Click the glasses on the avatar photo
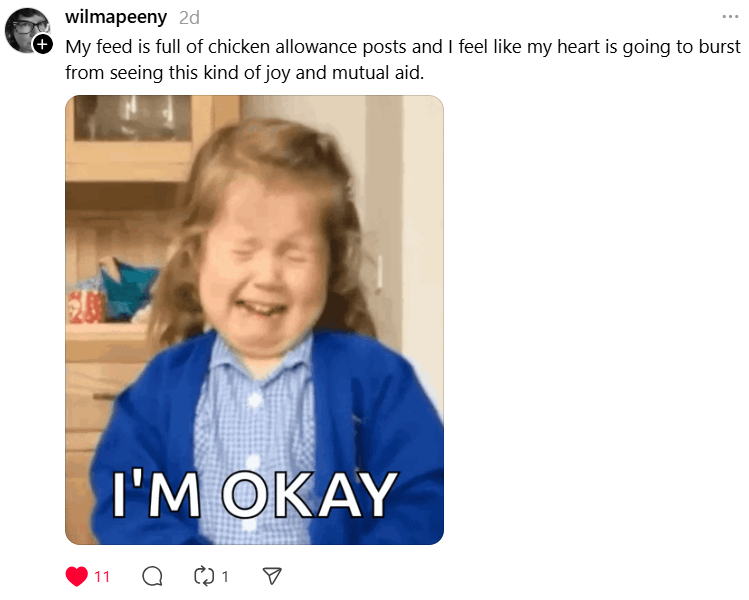The image size is (749, 600). pos(28,27)
